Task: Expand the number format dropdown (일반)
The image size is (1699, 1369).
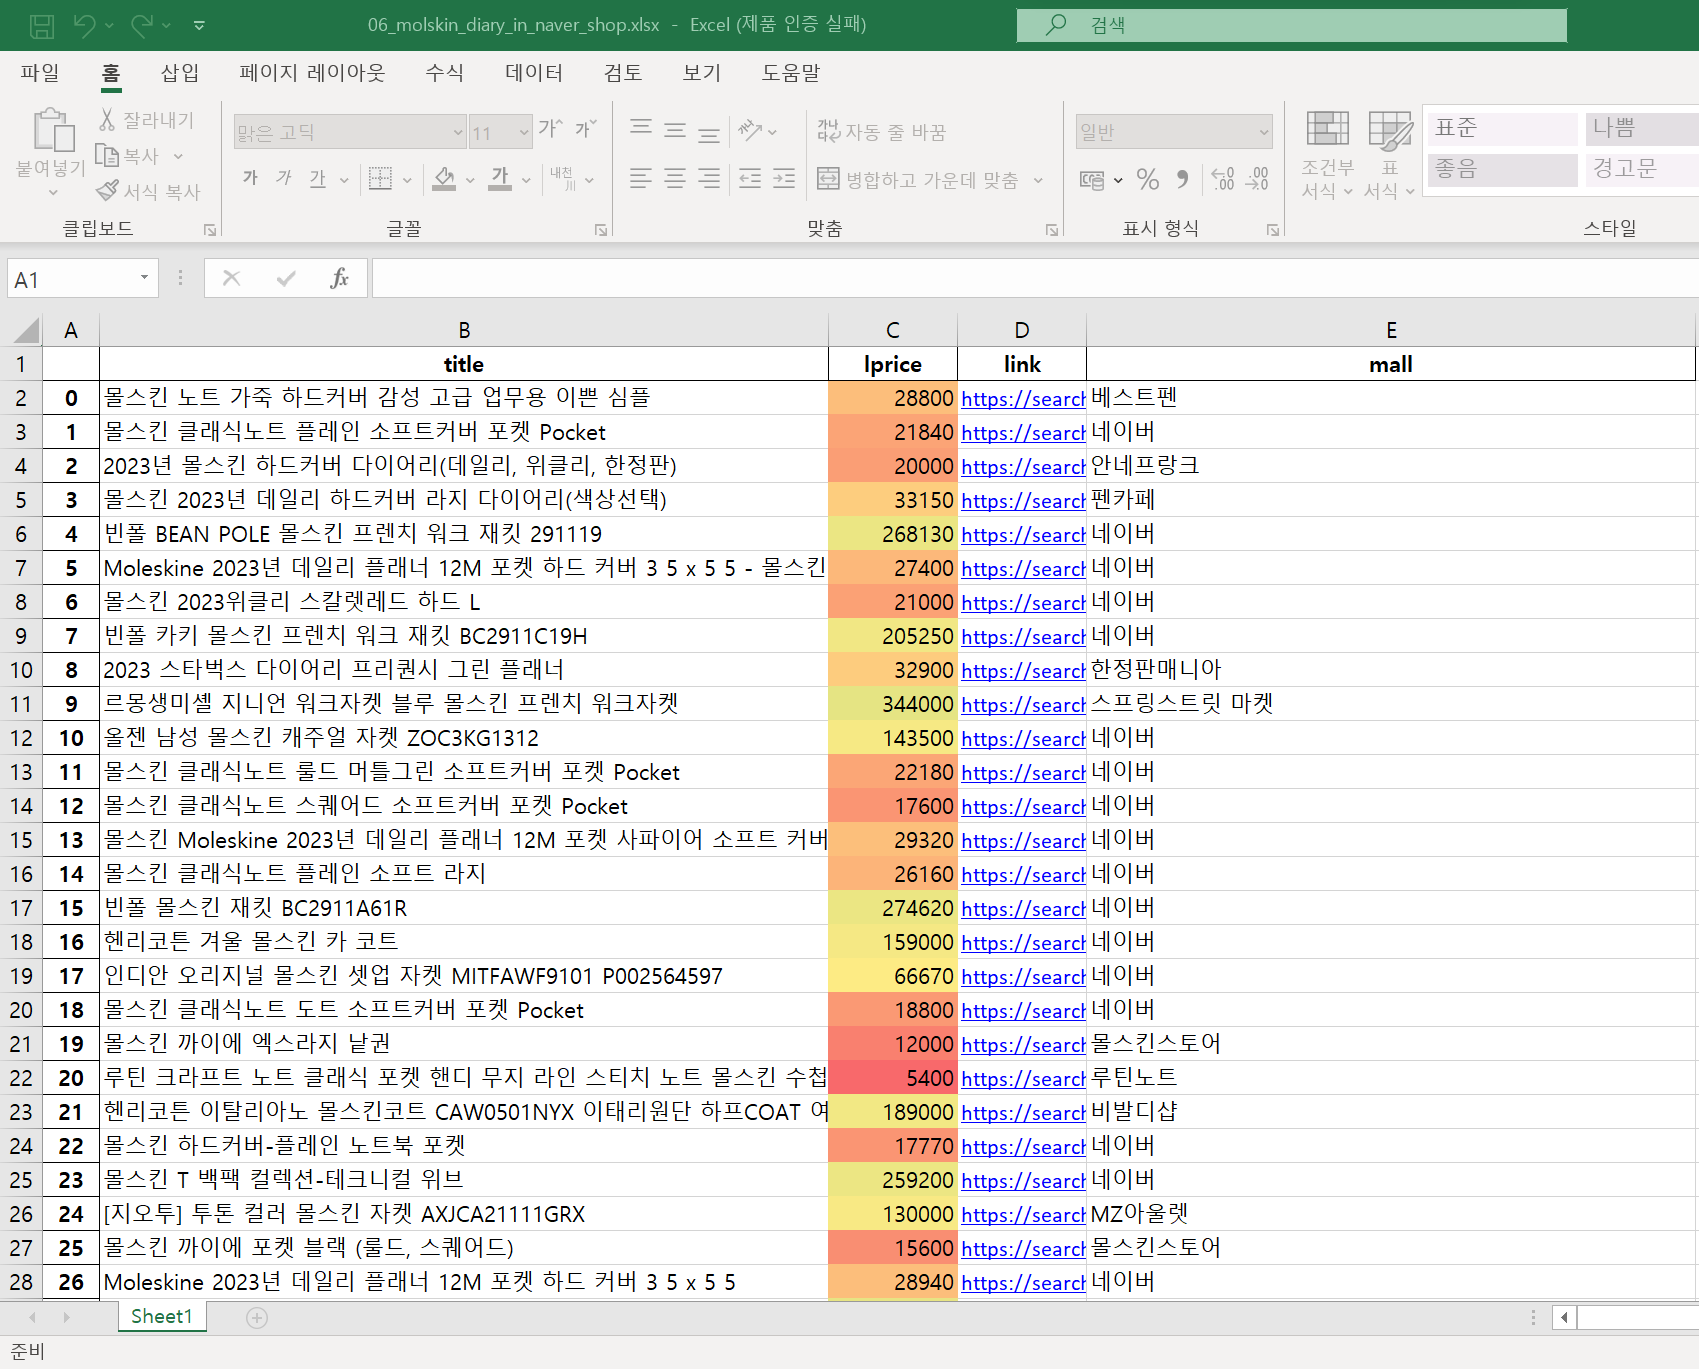Action: (1264, 132)
